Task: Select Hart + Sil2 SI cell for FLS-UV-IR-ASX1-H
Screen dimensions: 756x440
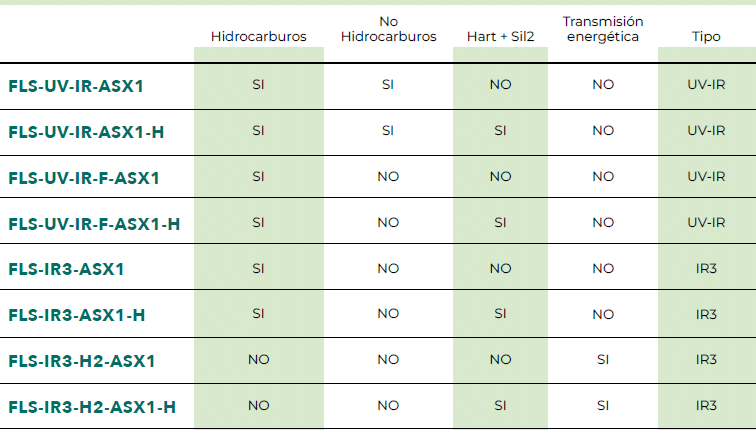Action: [500, 131]
